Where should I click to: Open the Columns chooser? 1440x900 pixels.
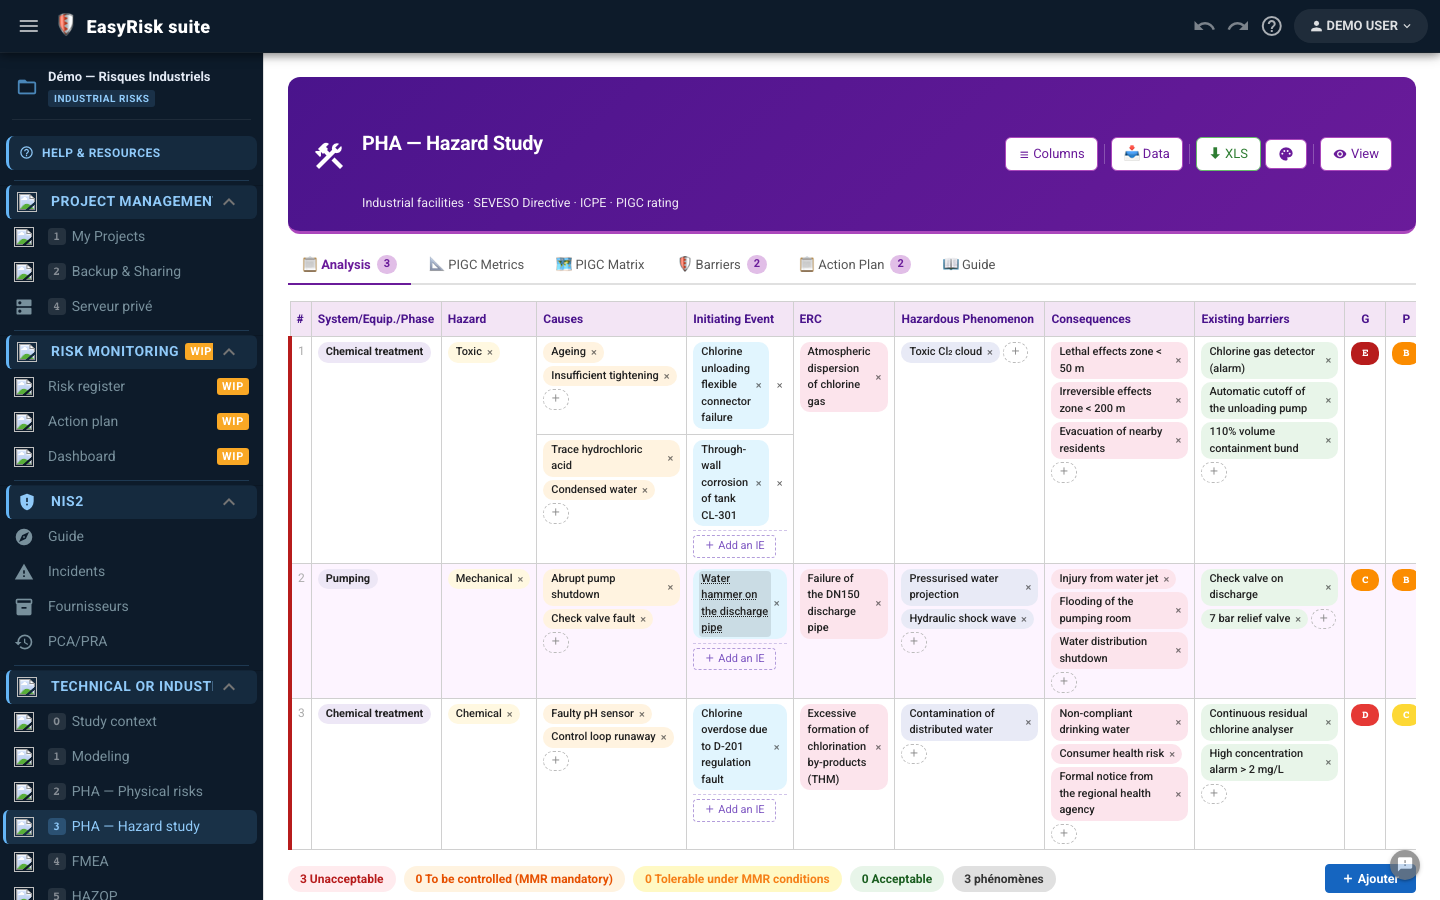click(x=1051, y=154)
